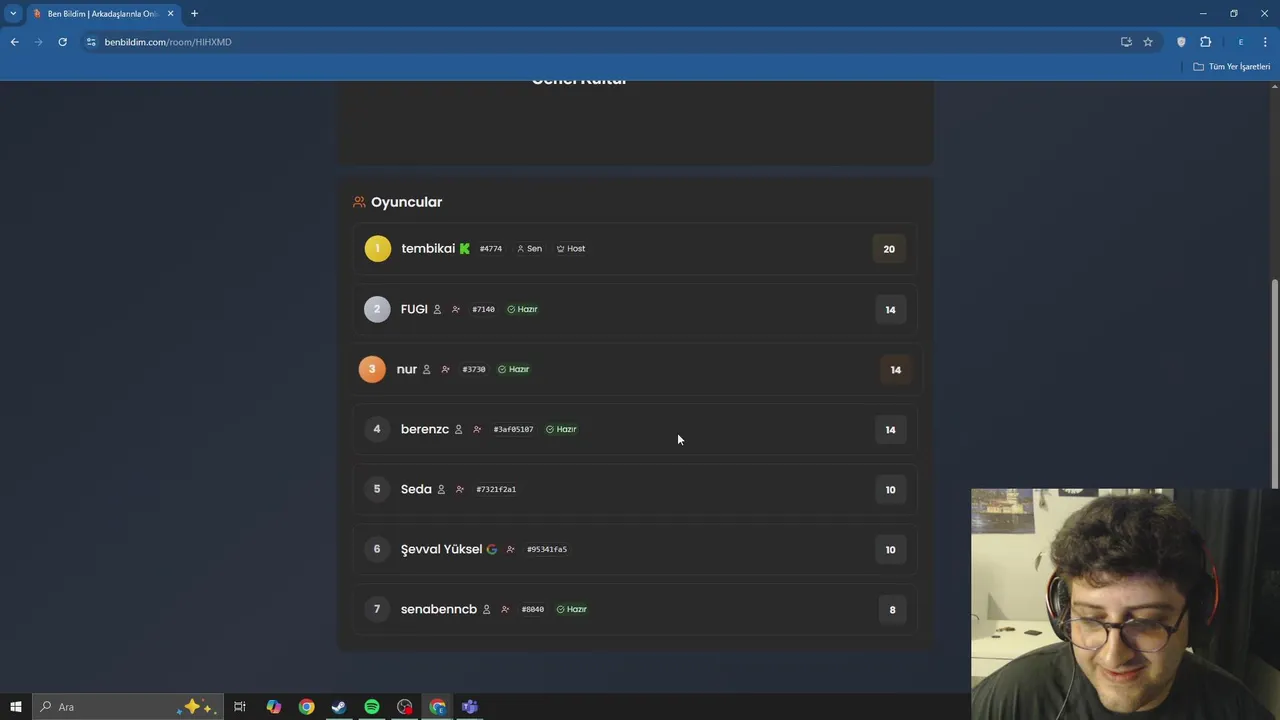Viewport: 1280px width, 720px height.
Task: Bookmark this page with the star icon
Action: [1148, 42]
